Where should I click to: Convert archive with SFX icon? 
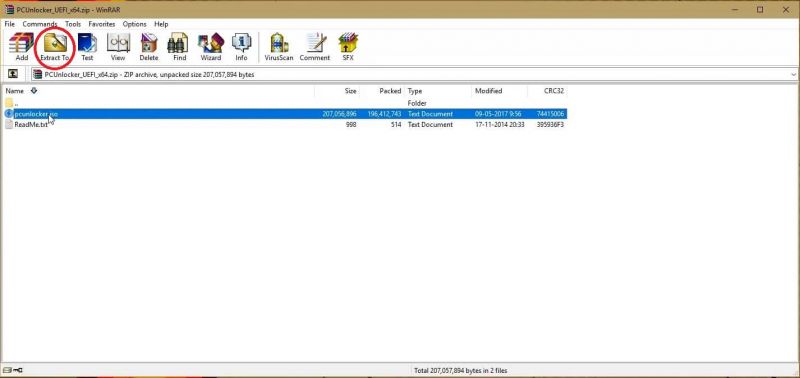[x=348, y=47]
